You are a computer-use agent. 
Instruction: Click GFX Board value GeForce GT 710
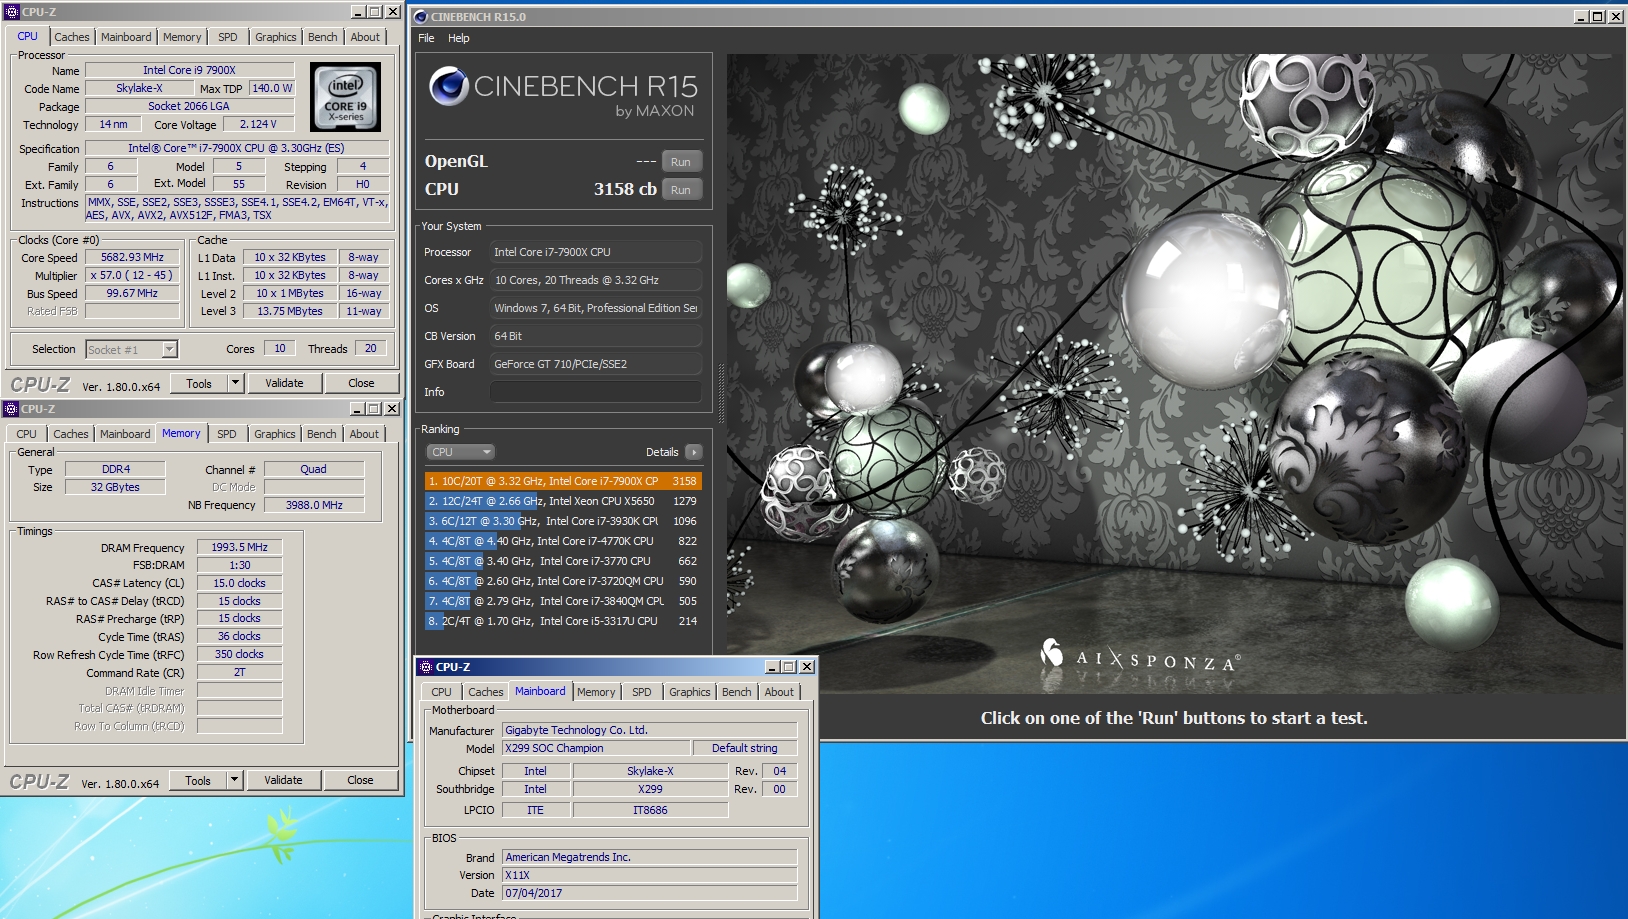coord(595,364)
